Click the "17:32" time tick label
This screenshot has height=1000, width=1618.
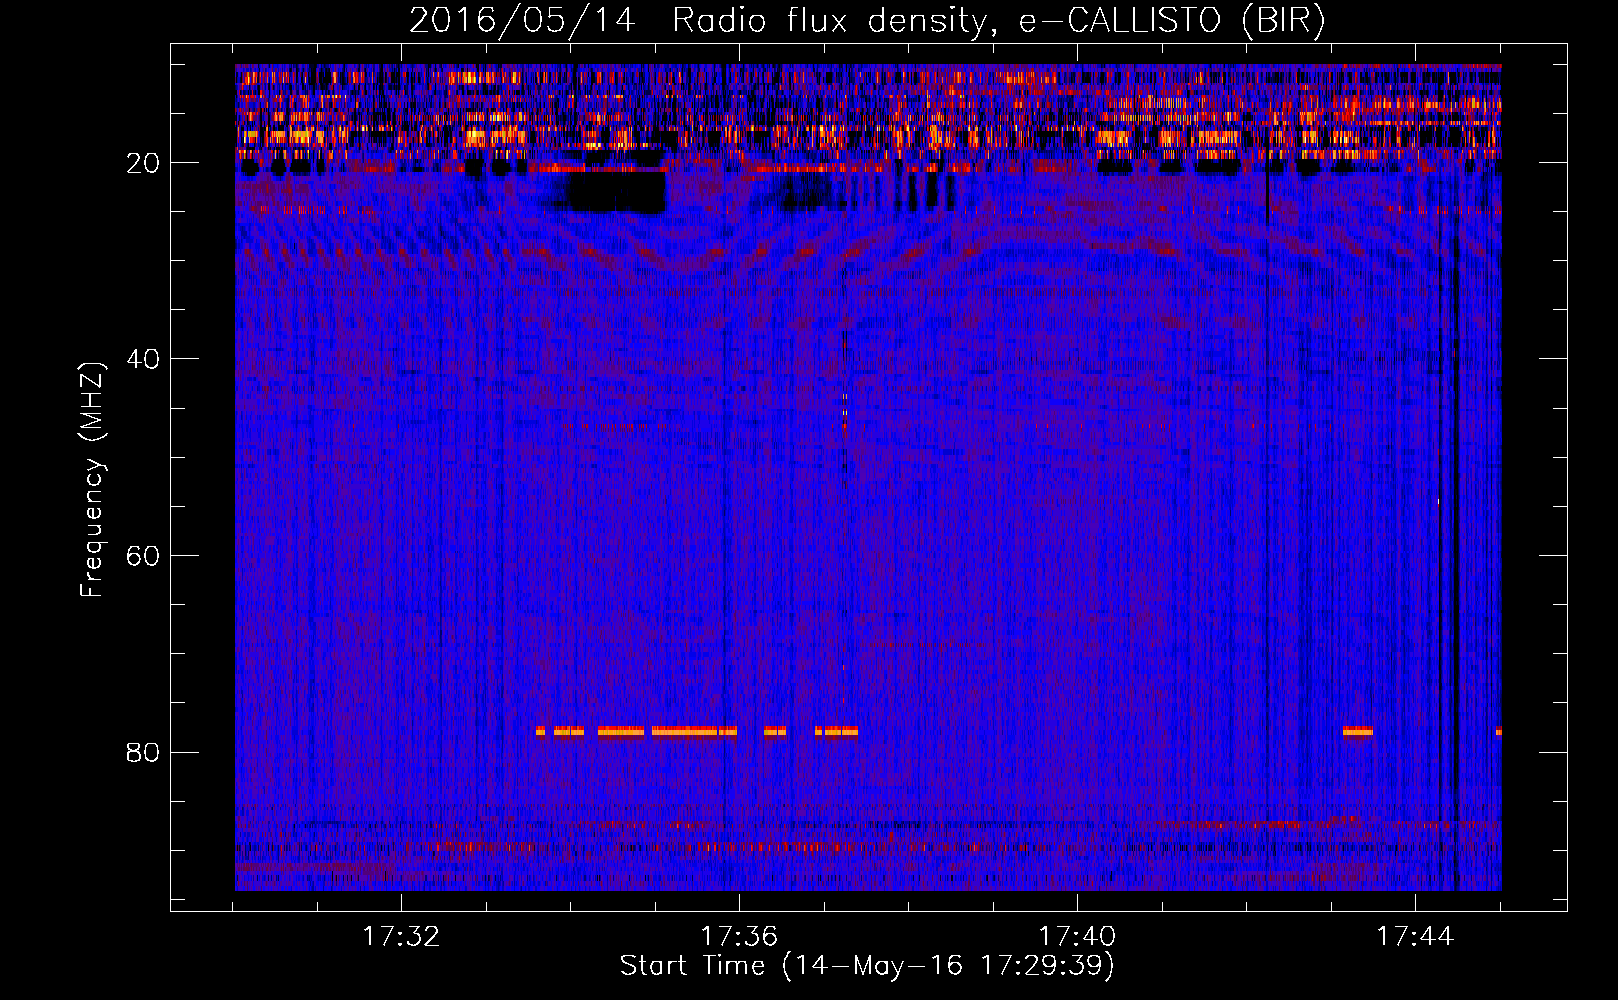(x=401, y=937)
